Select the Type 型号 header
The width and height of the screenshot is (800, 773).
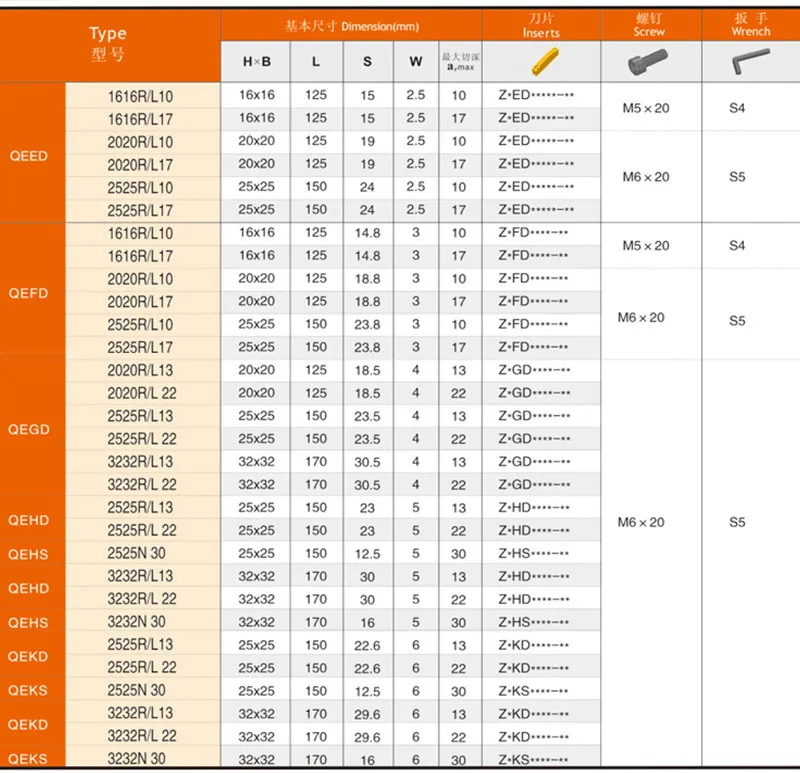pos(108,43)
